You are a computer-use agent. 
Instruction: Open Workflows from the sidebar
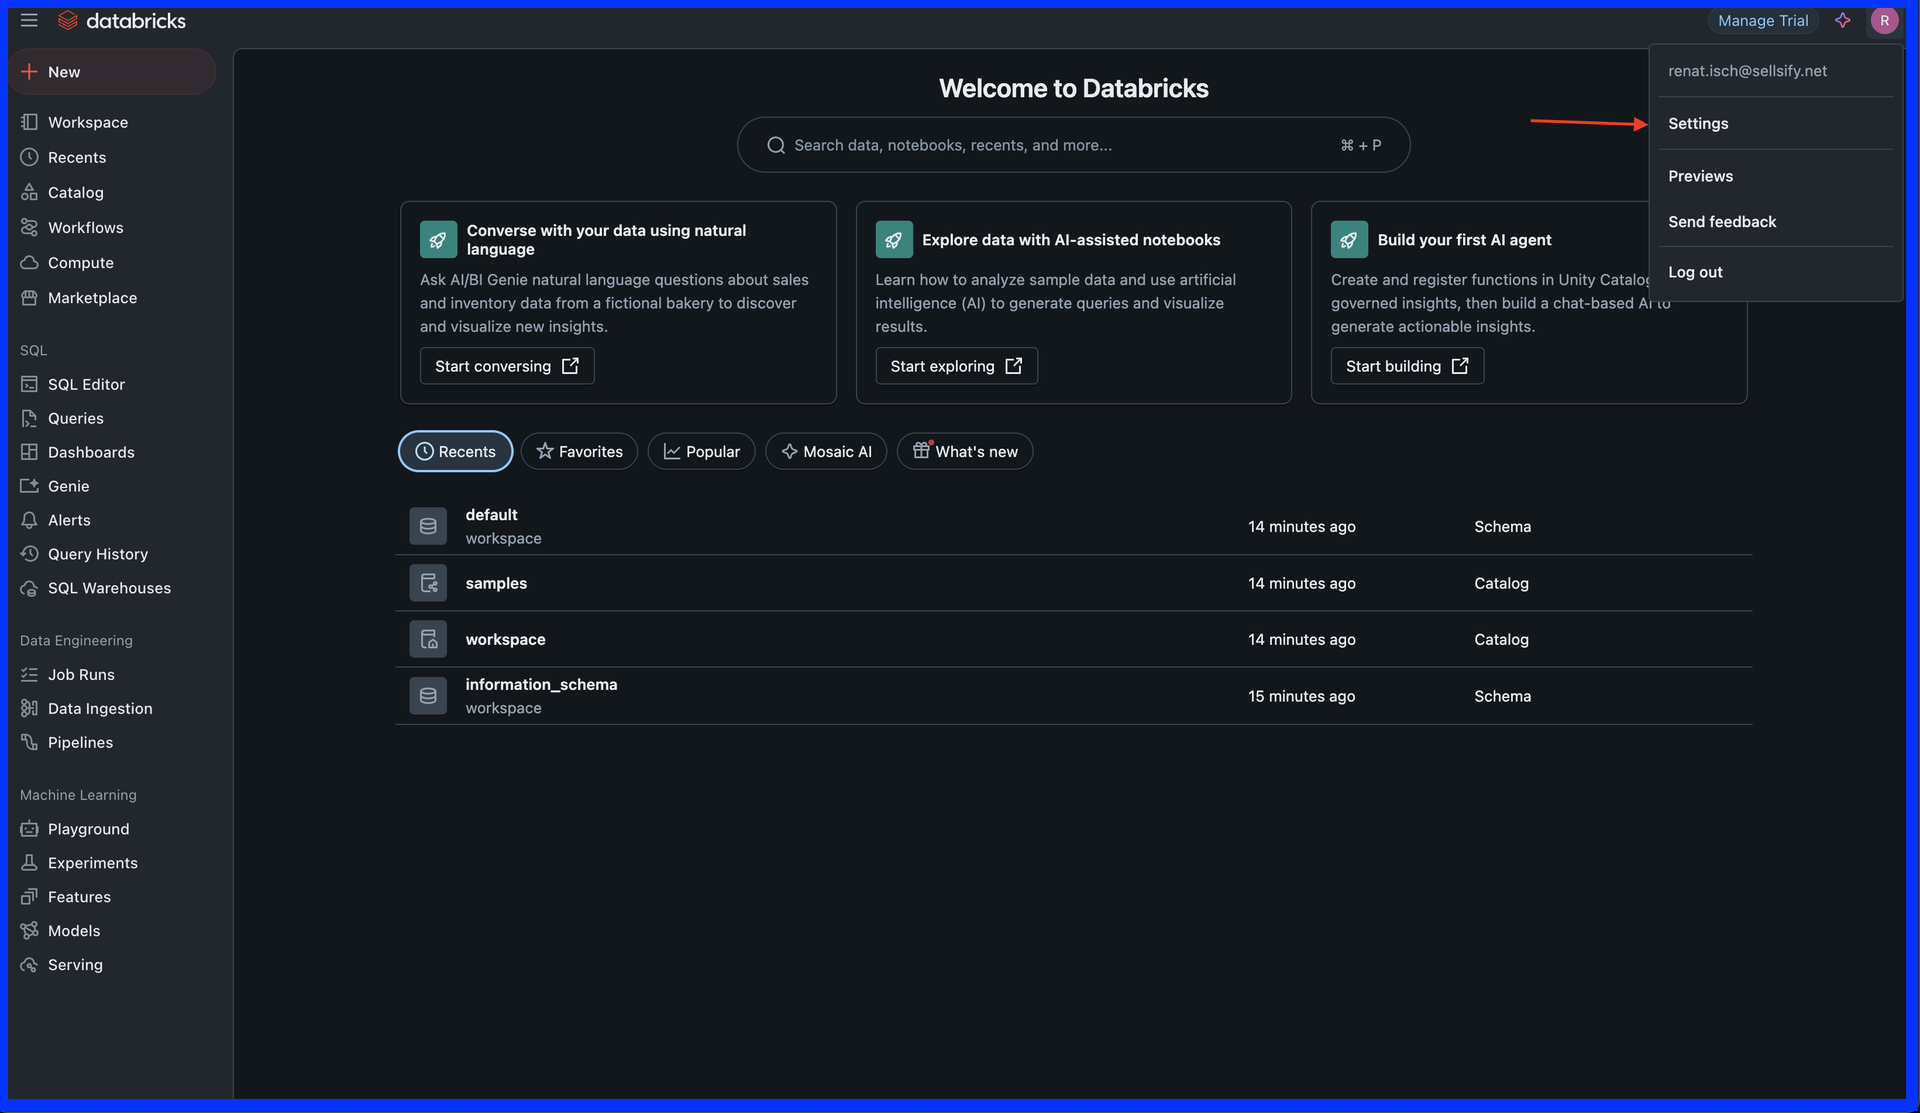point(84,227)
